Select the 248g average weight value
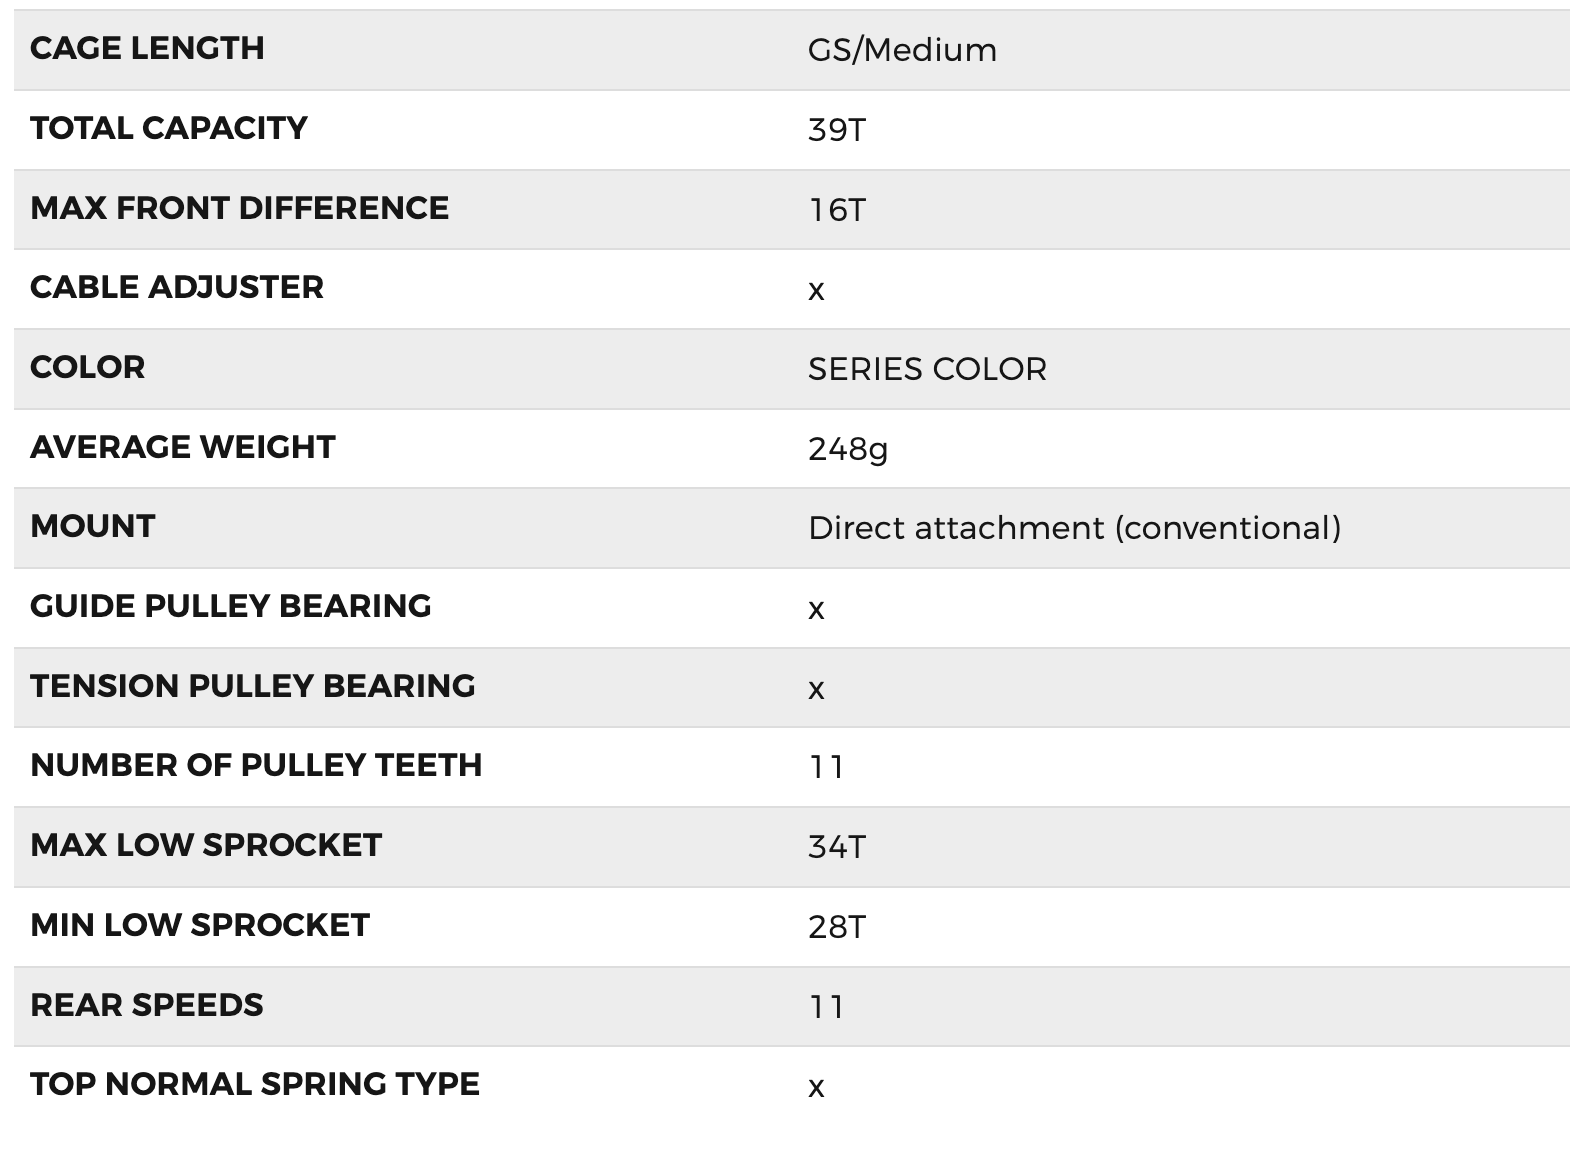 (x=848, y=449)
